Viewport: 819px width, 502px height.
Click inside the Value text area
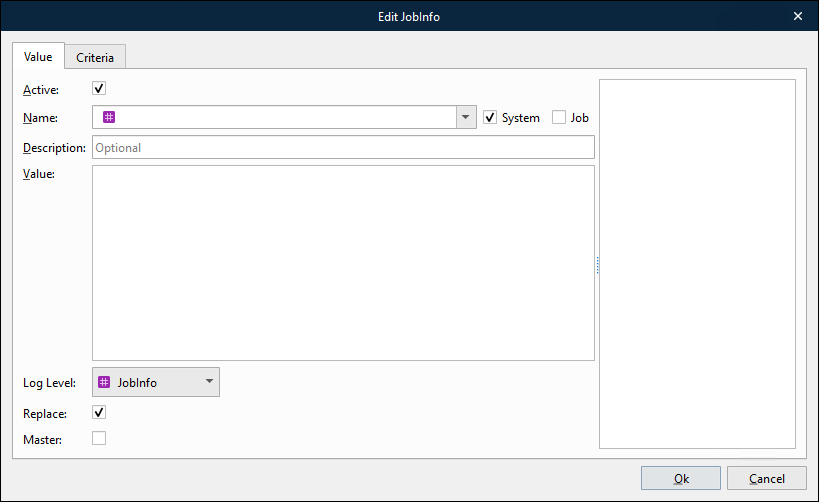(x=343, y=263)
